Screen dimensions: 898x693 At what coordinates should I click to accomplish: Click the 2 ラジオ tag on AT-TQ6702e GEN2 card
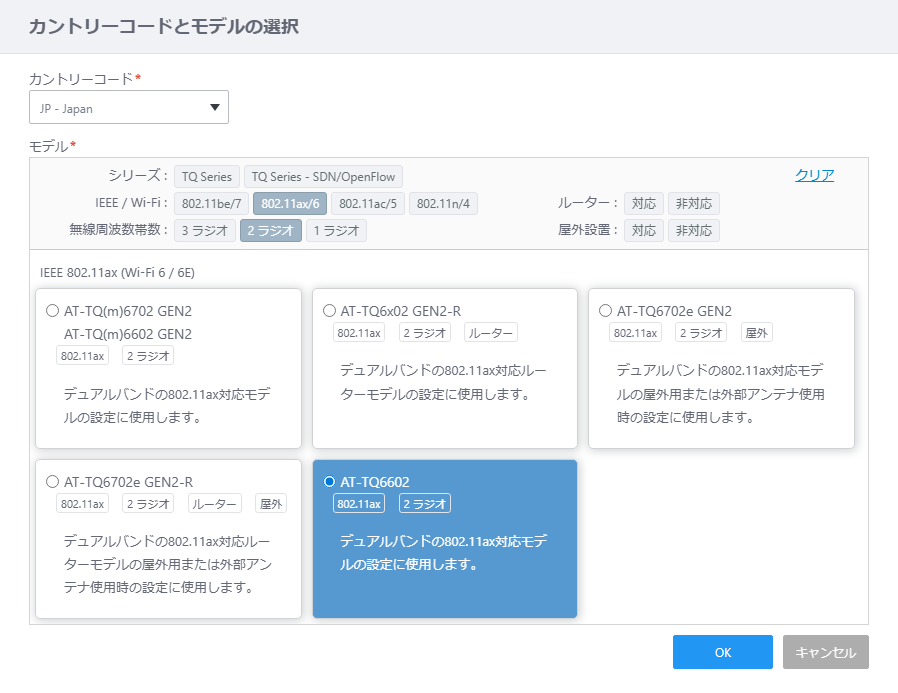701,333
